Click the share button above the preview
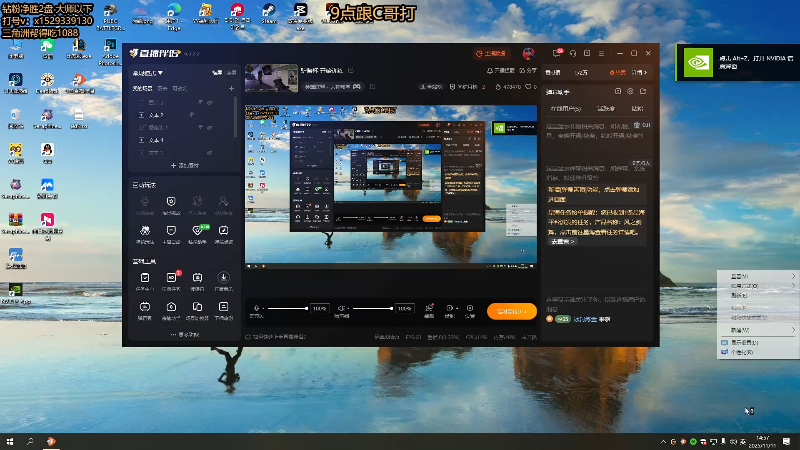The height and width of the screenshot is (450, 800). click(x=528, y=71)
